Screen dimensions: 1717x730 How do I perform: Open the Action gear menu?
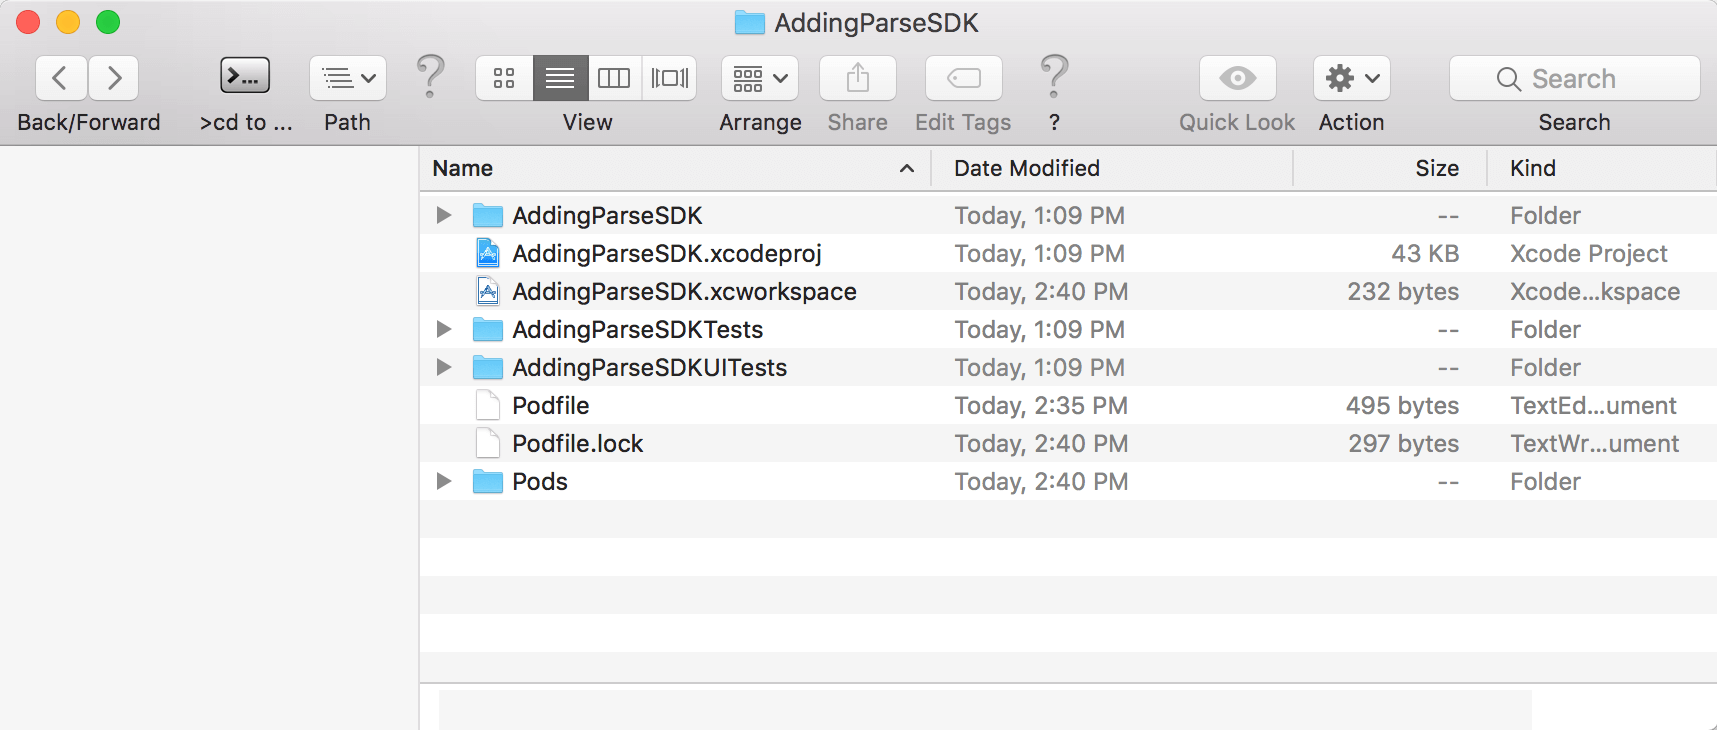(x=1352, y=78)
